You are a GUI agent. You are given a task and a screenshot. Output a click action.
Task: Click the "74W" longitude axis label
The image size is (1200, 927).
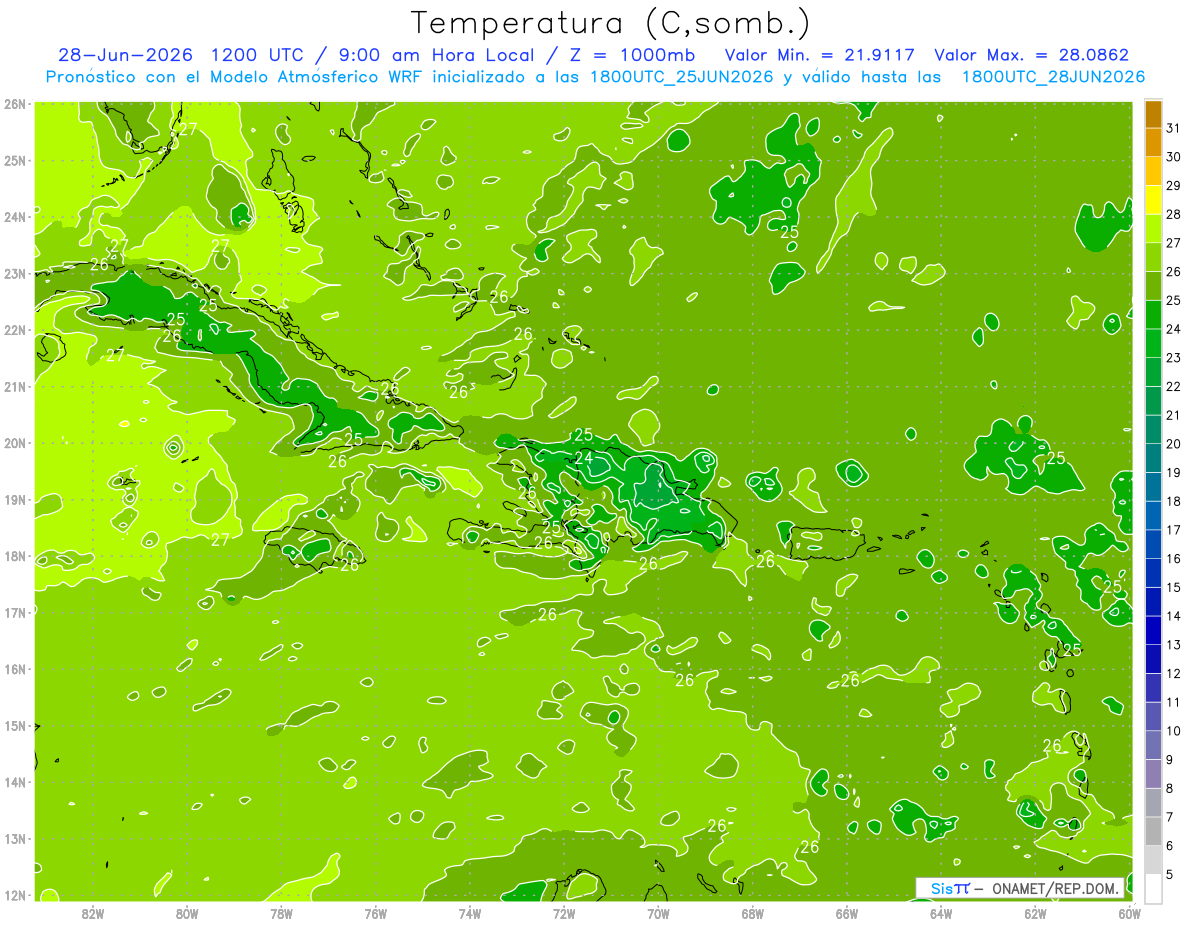[470, 913]
